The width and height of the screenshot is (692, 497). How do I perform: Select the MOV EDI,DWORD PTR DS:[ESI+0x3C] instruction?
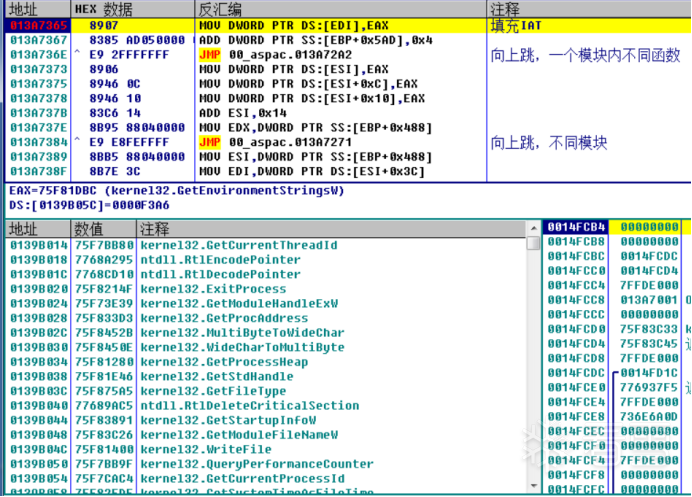click(312, 171)
